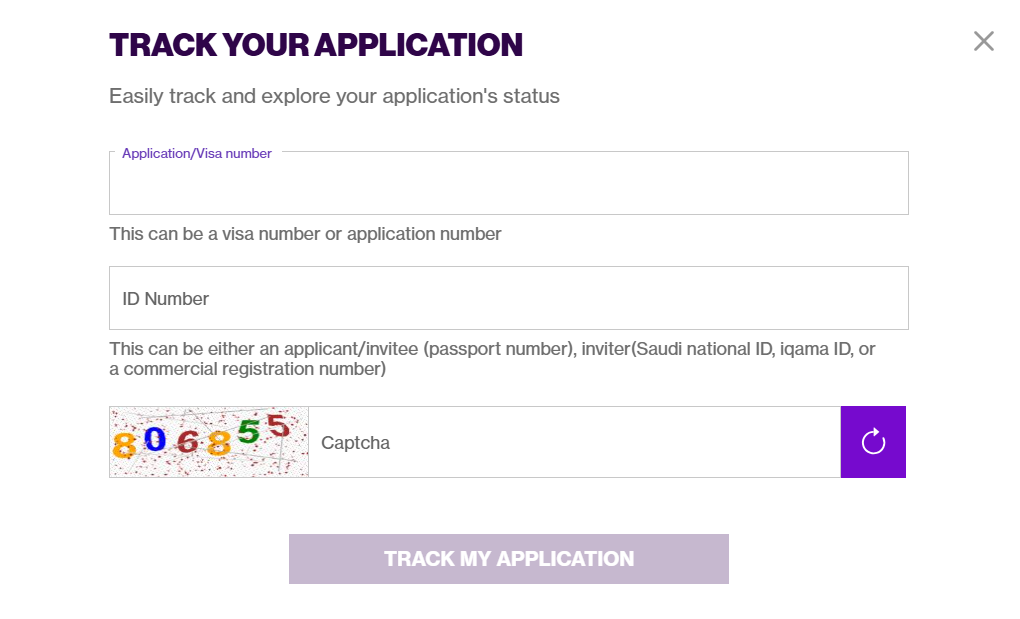This screenshot has width=1020, height=619.
Task: Click the passport number hint under ID Number
Action: click(492, 359)
